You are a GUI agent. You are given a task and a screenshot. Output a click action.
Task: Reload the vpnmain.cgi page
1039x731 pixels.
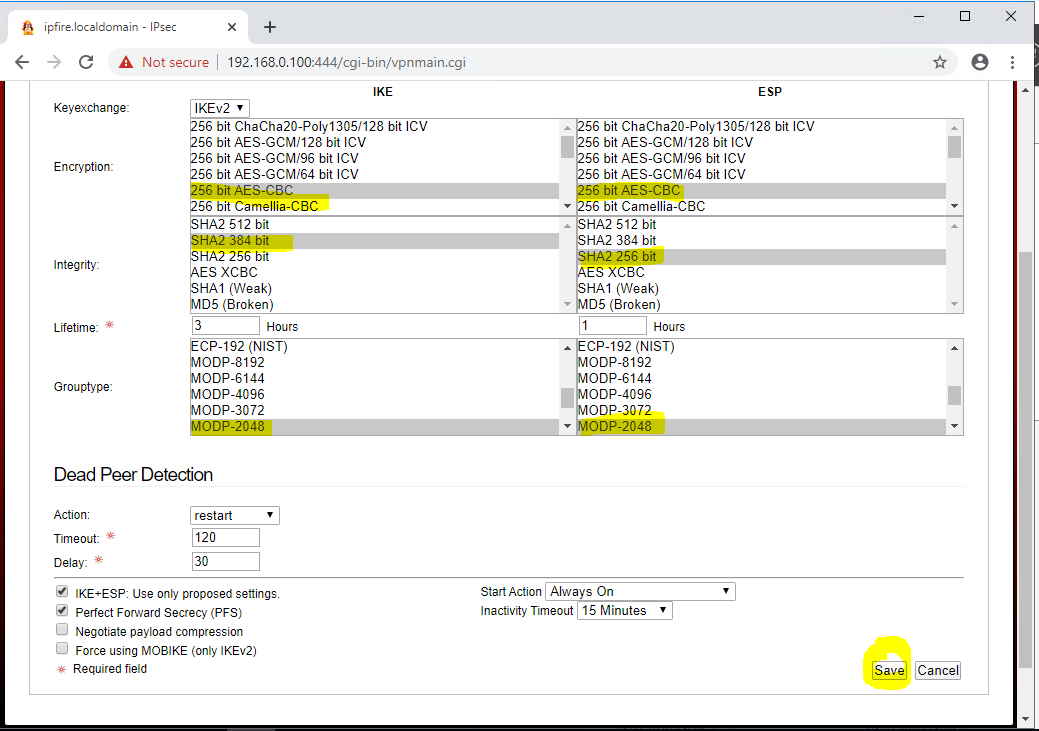[86, 61]
